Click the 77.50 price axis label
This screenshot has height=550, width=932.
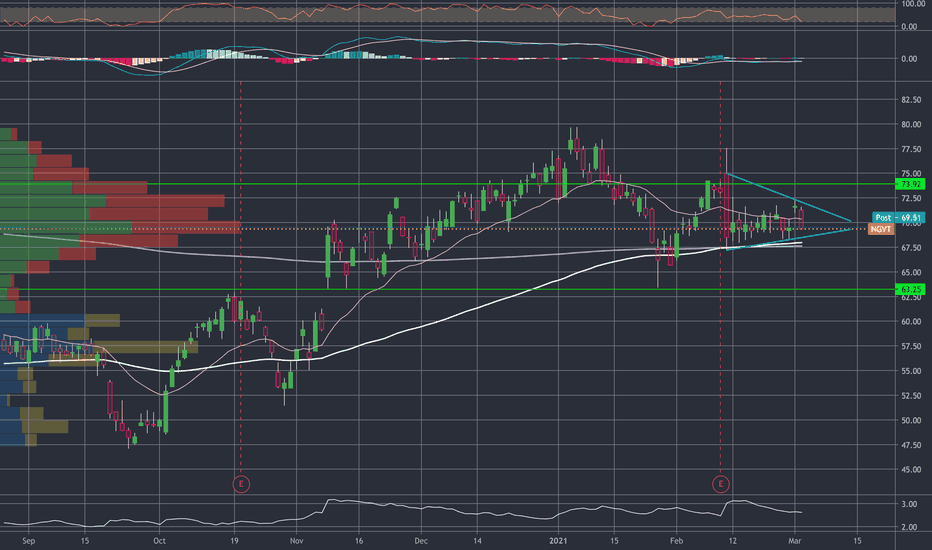point(911,149)
